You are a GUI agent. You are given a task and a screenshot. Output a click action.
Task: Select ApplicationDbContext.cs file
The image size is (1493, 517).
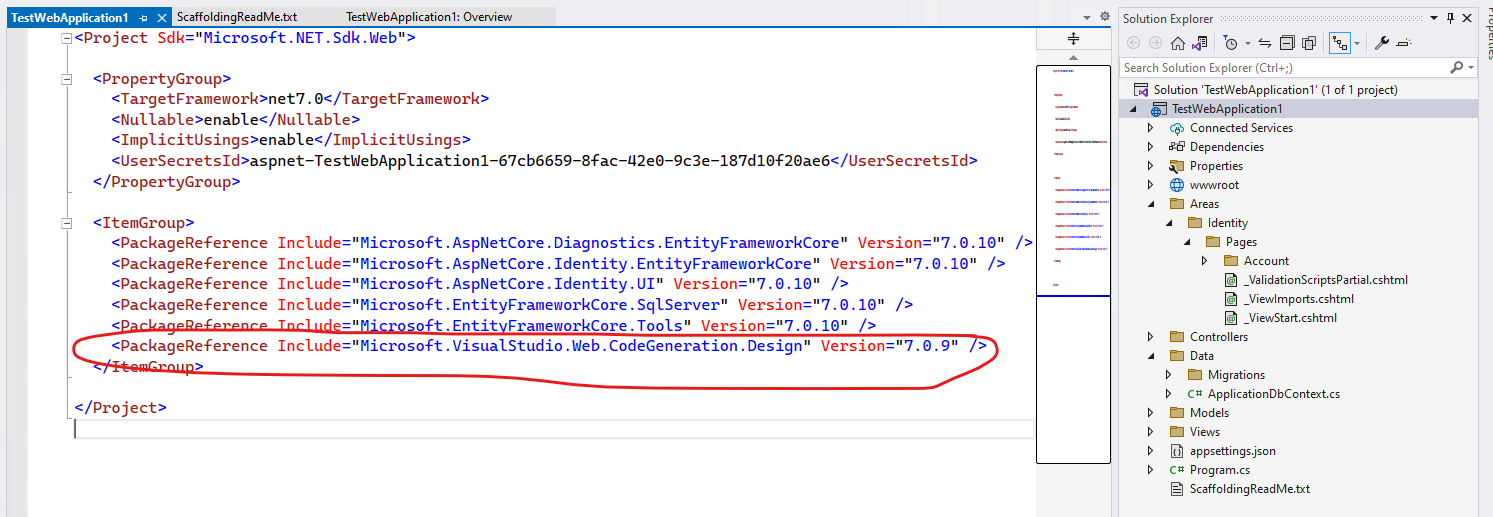point(1273,394)
